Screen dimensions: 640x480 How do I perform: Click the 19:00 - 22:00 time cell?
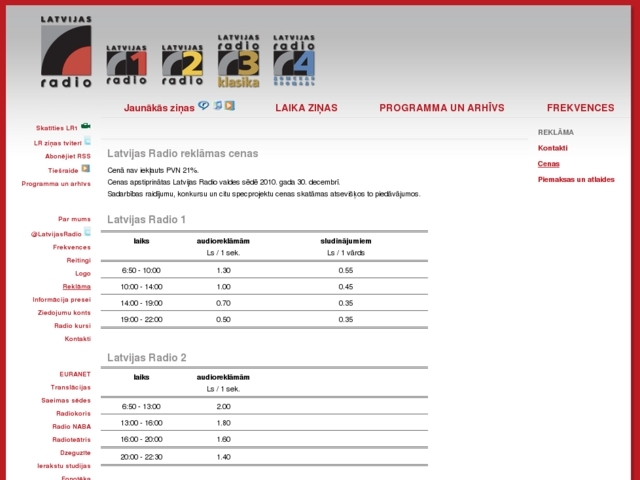[141, 319]
